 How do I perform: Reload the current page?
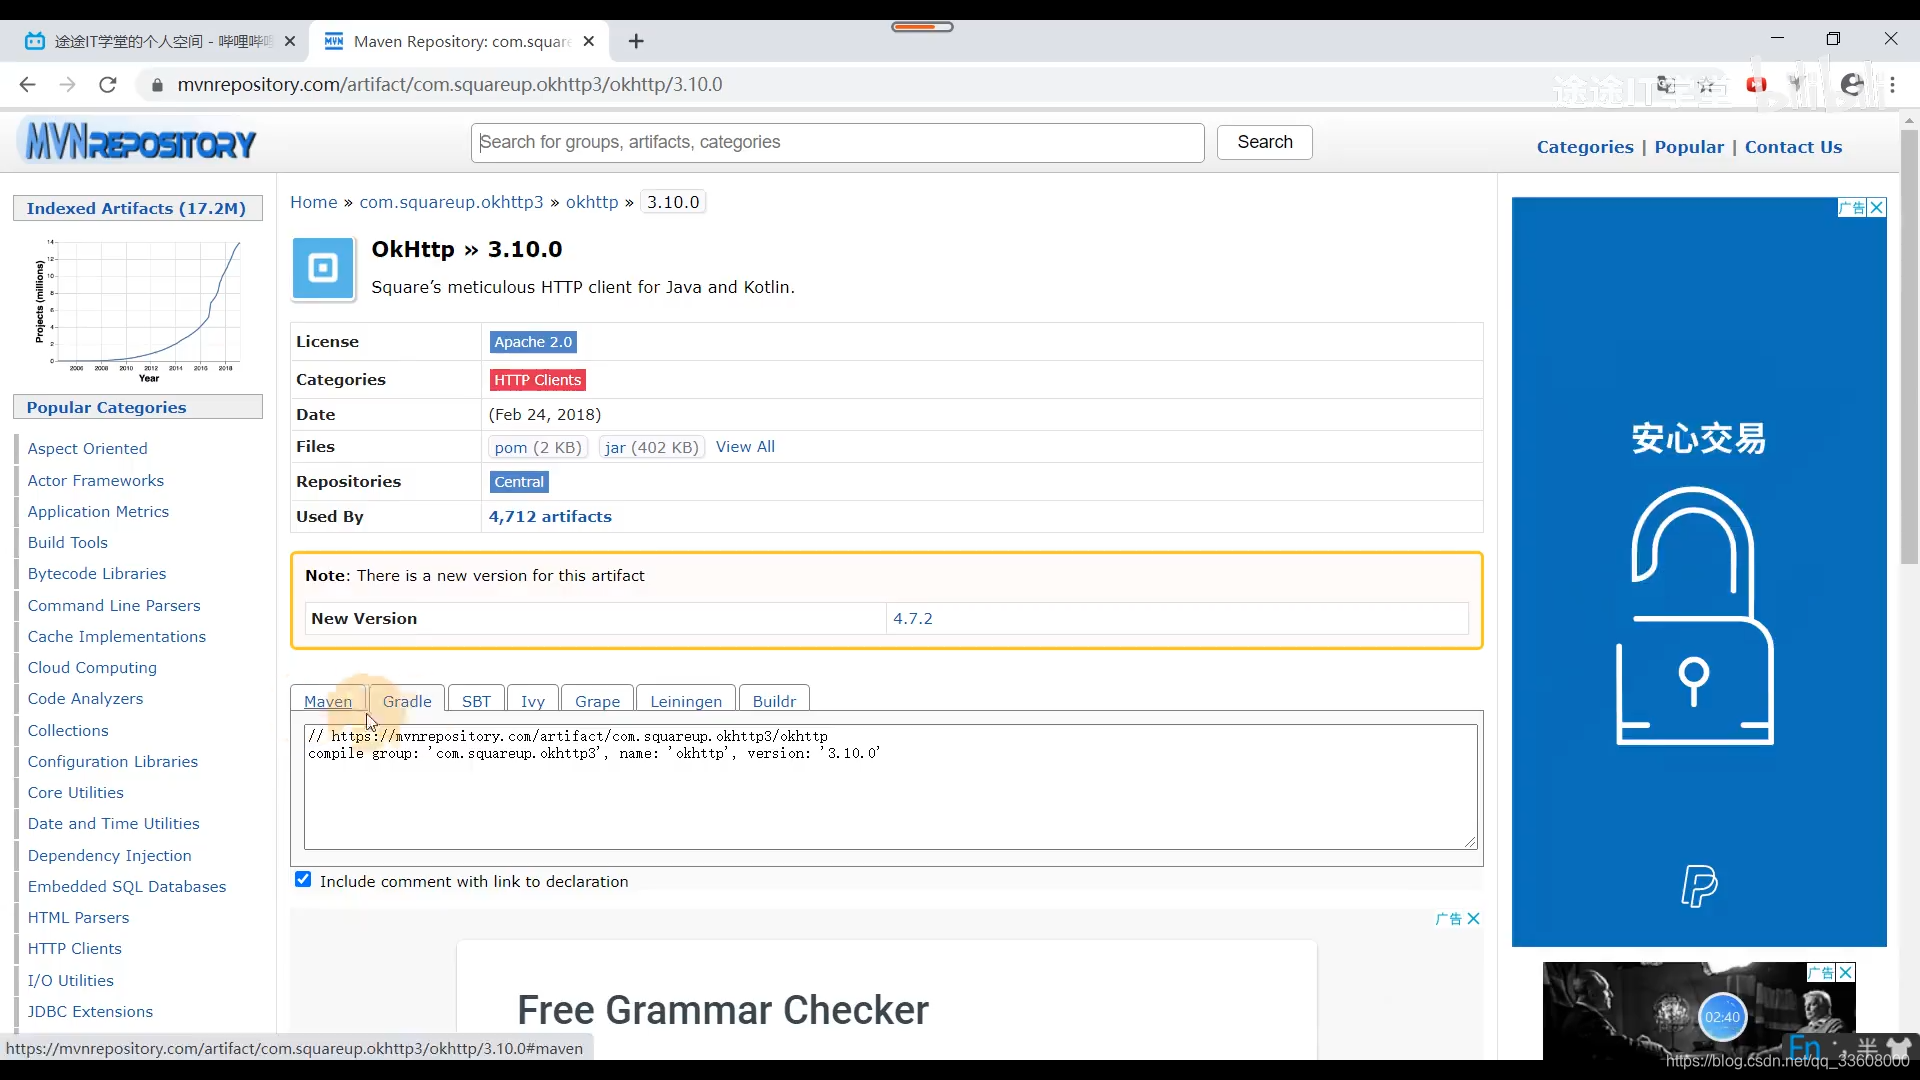(108, 85)
